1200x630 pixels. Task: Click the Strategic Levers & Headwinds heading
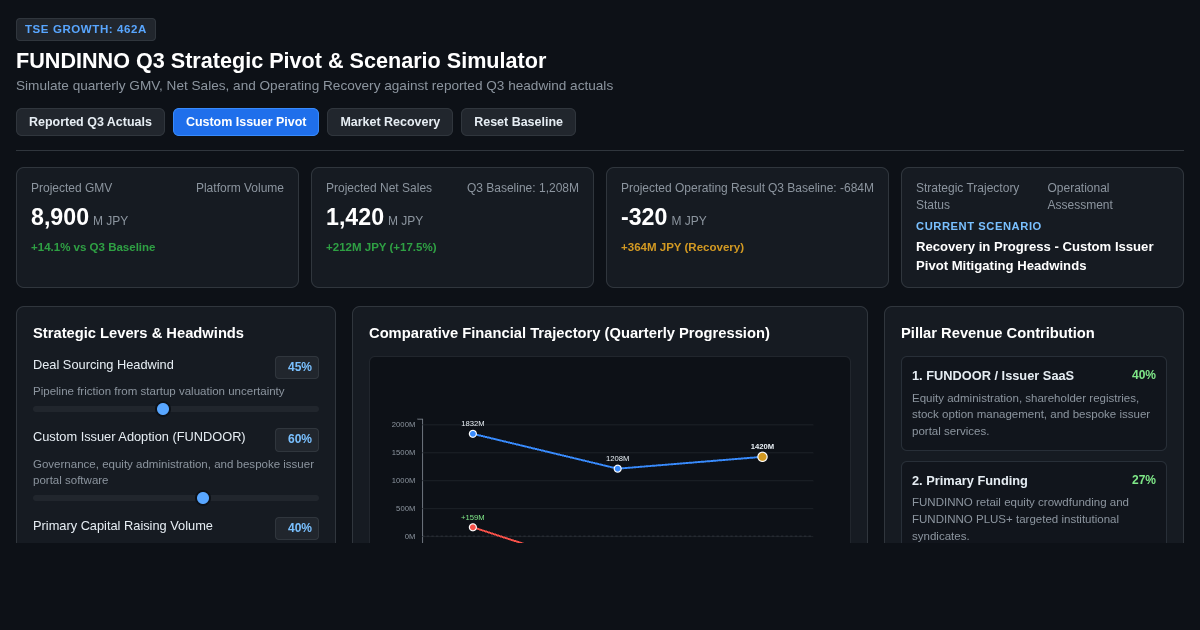(138, 333)
